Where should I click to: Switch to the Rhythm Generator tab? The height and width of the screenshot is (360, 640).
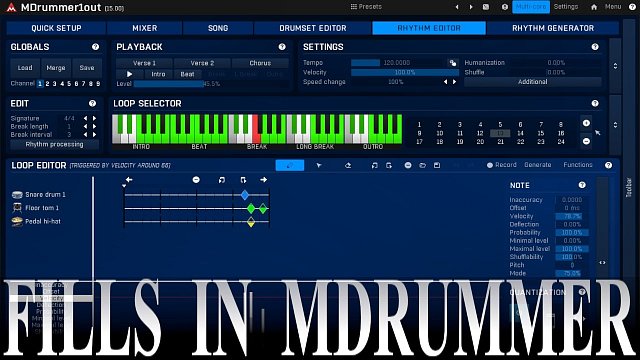click(553, 28)
